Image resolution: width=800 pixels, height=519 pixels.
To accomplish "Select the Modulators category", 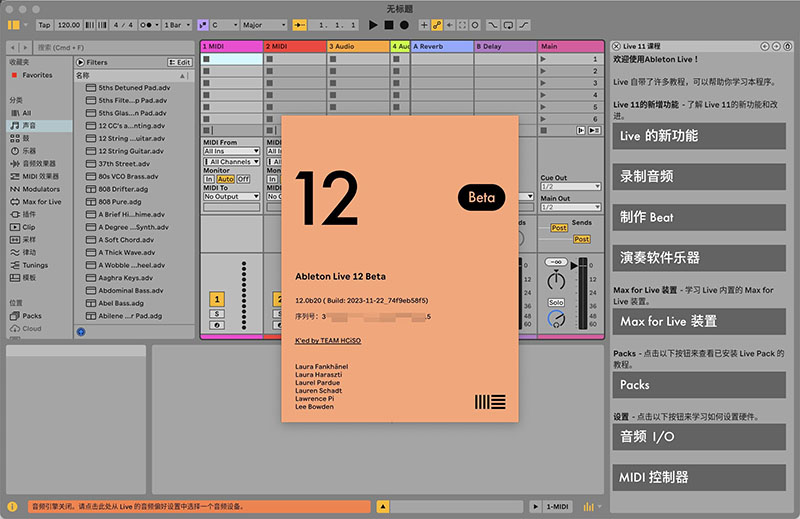I will click(41, 189).
